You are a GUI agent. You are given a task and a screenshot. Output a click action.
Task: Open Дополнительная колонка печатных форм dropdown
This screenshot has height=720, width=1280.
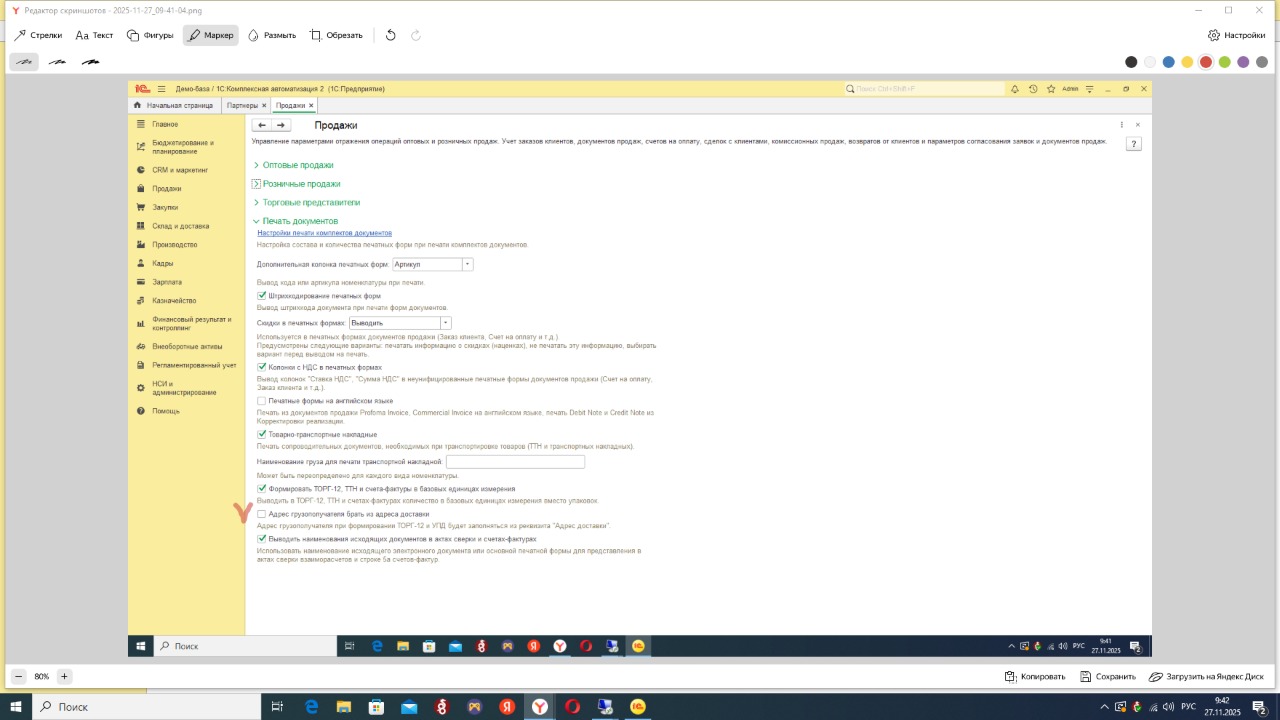coord(468,265)
